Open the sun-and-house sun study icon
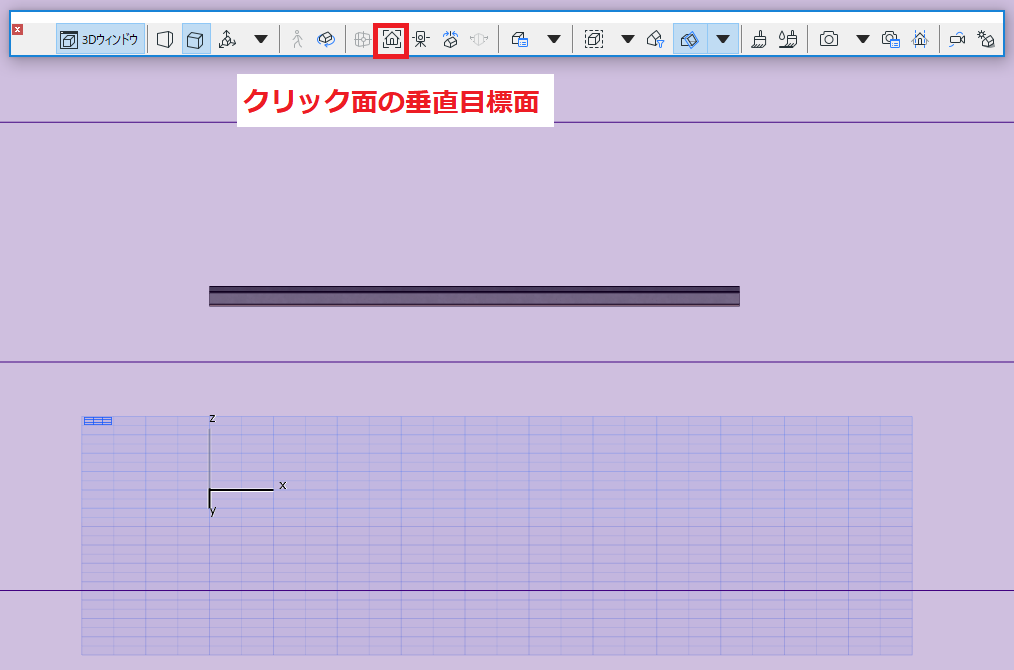 pyautogui.click(x=986, y=39)
